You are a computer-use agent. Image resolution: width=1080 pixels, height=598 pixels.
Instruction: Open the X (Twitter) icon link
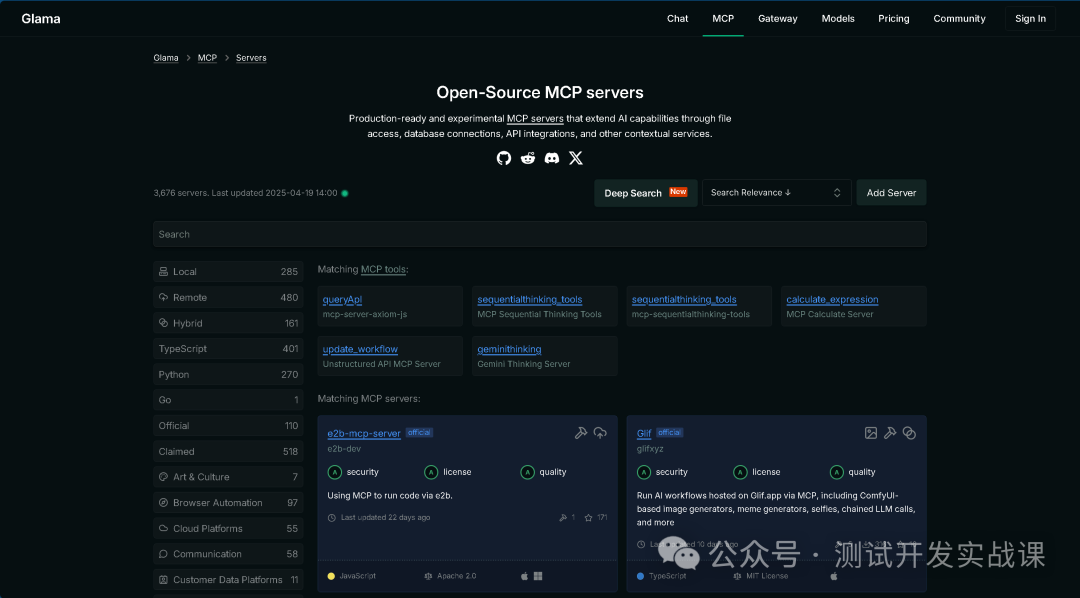pyautogui.click(x=576, y=158)
